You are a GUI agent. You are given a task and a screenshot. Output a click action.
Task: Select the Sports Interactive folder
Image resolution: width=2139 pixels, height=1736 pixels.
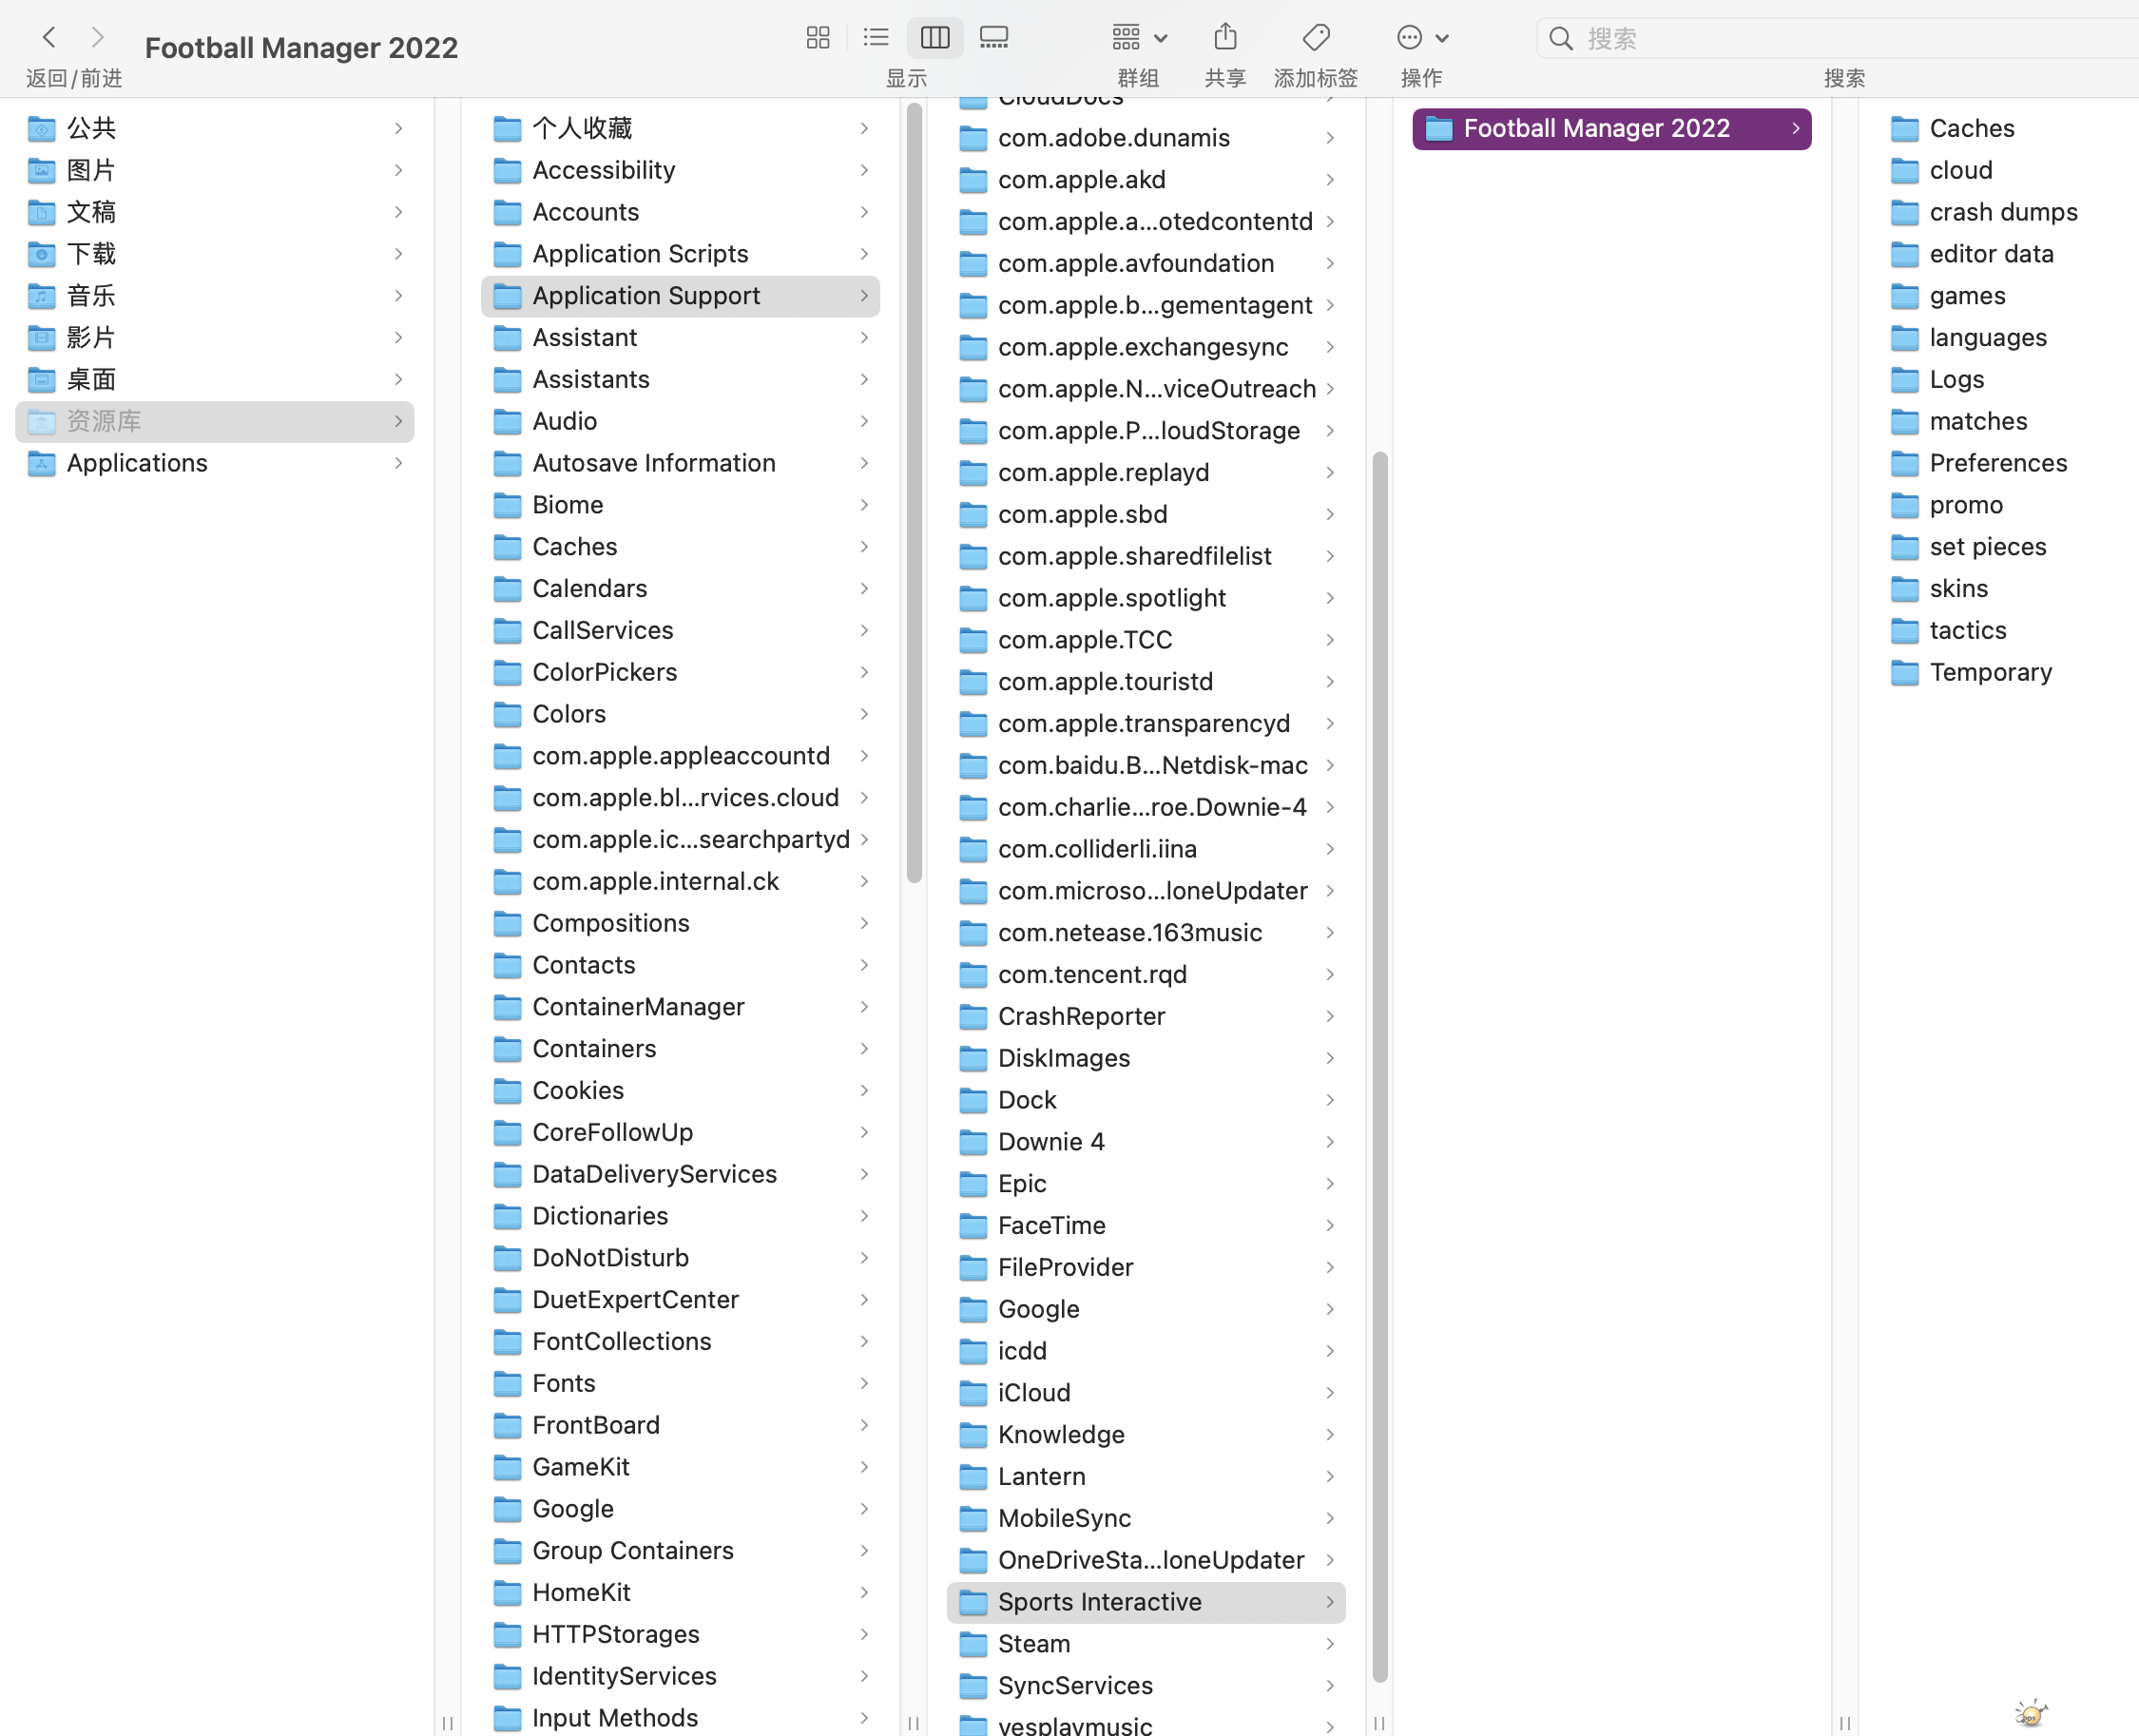[1146, 1602]
